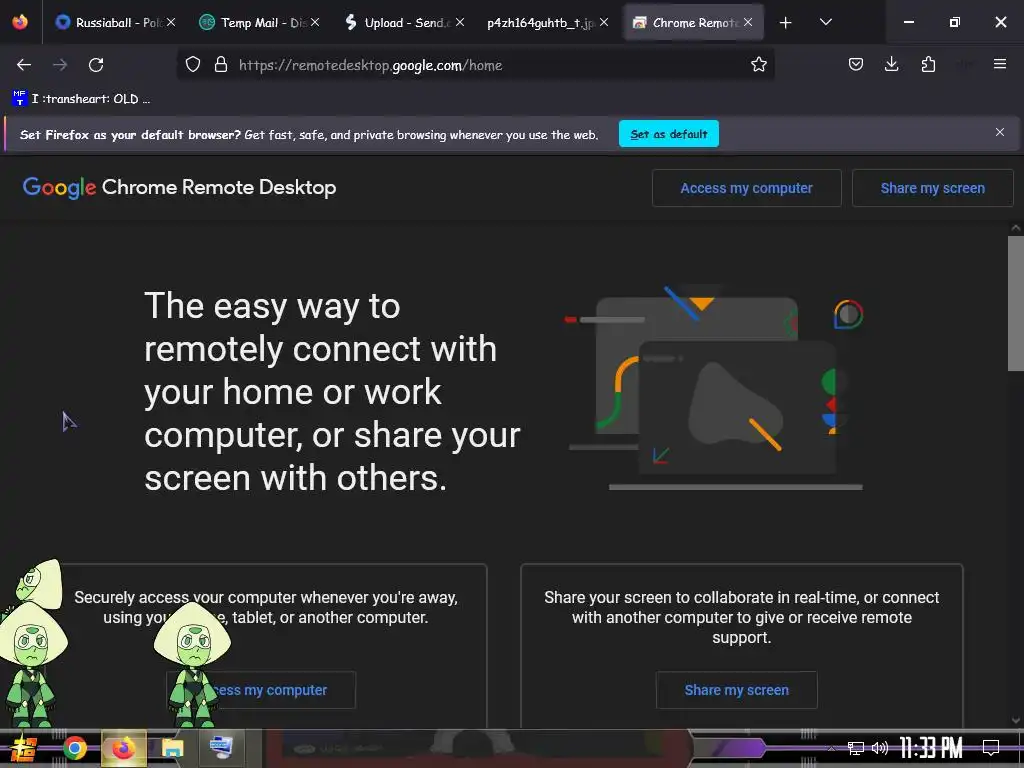Click the page vertical scrollbar thumb
The width and height of the screenshot is (1024, 768).
click(1016, 304)
